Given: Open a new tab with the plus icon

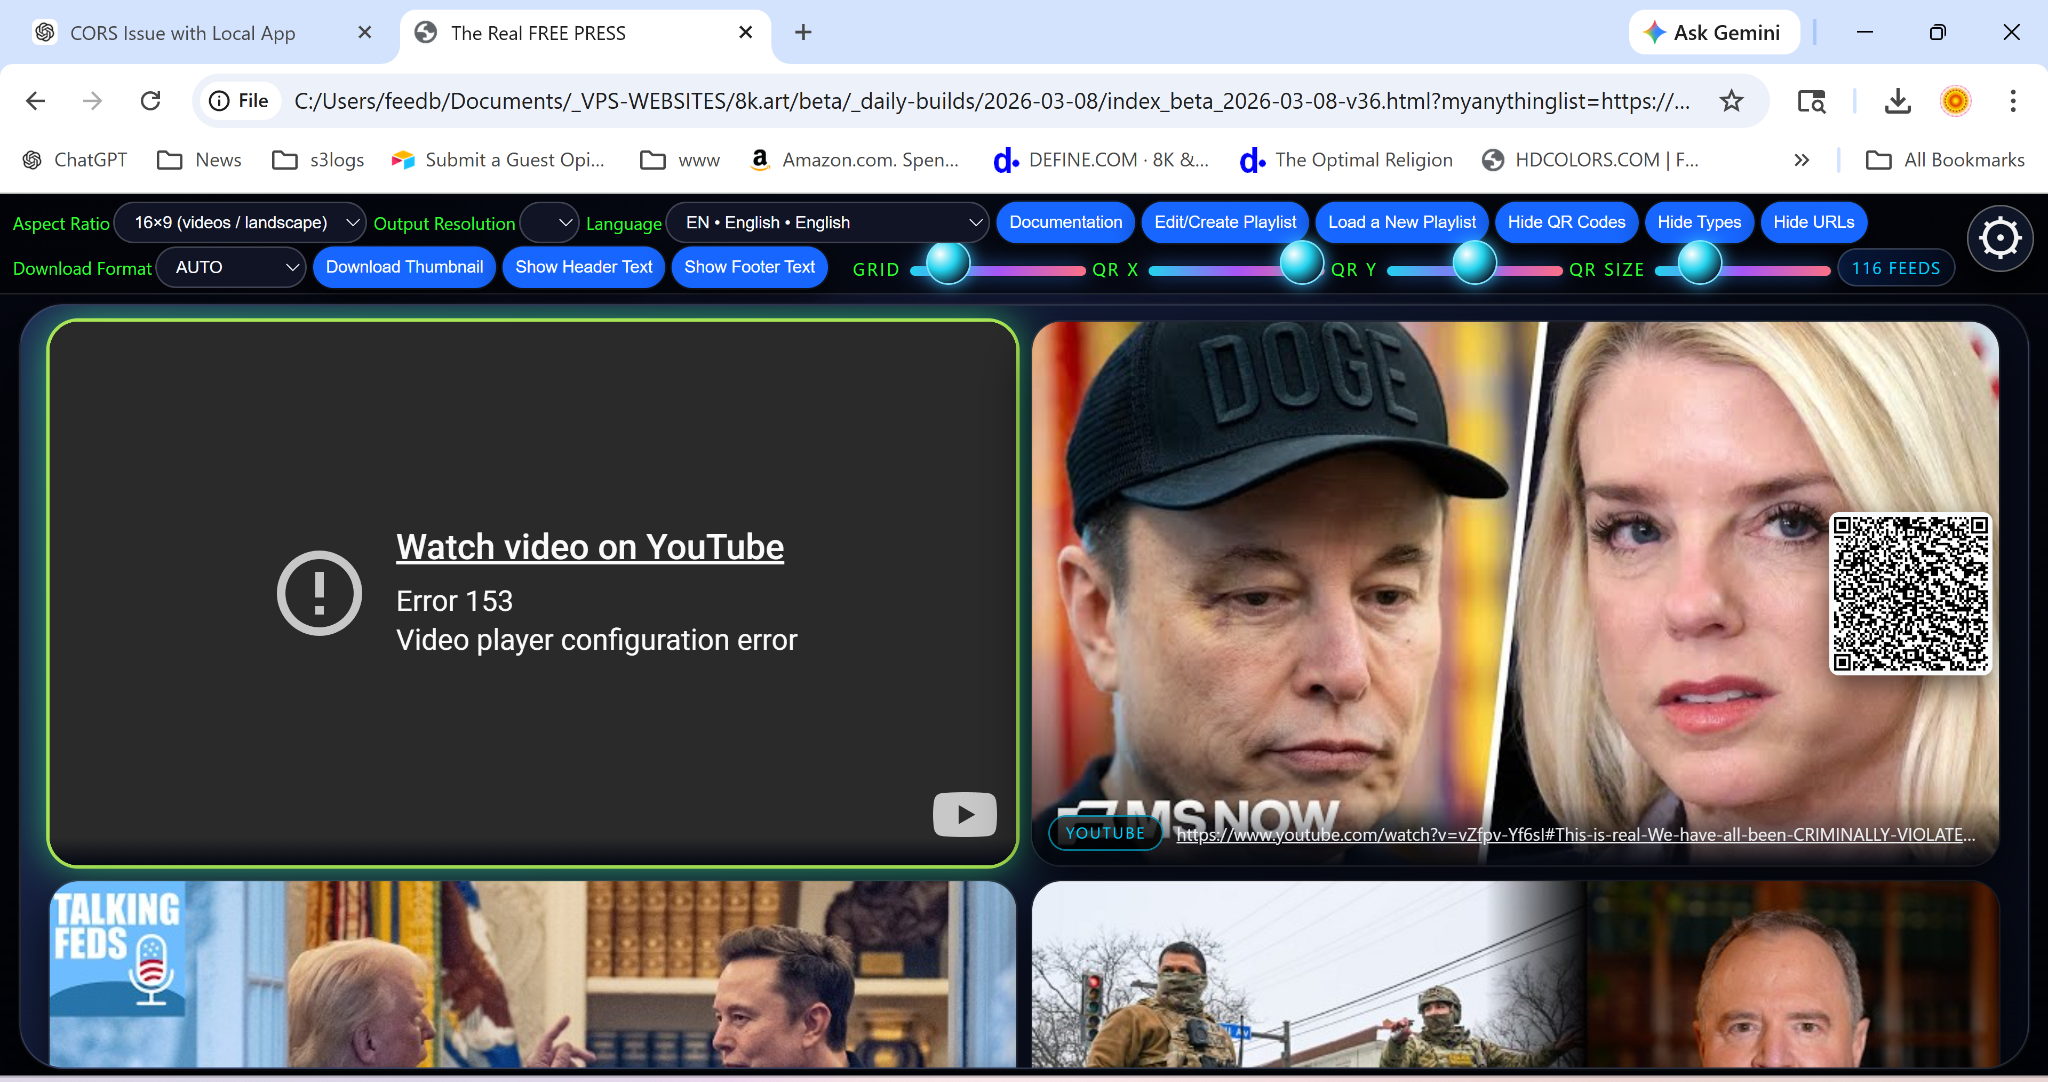Looking at the screenshot, I should pos(803,33).
